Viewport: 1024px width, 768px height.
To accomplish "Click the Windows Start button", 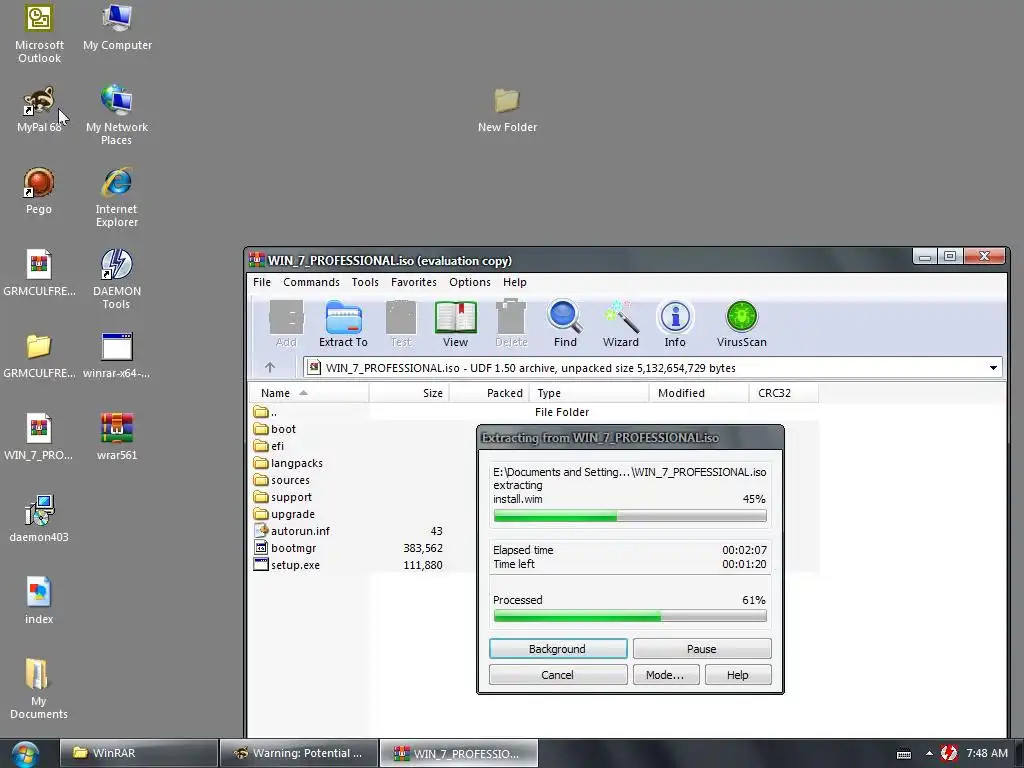I will pos(25,754).
